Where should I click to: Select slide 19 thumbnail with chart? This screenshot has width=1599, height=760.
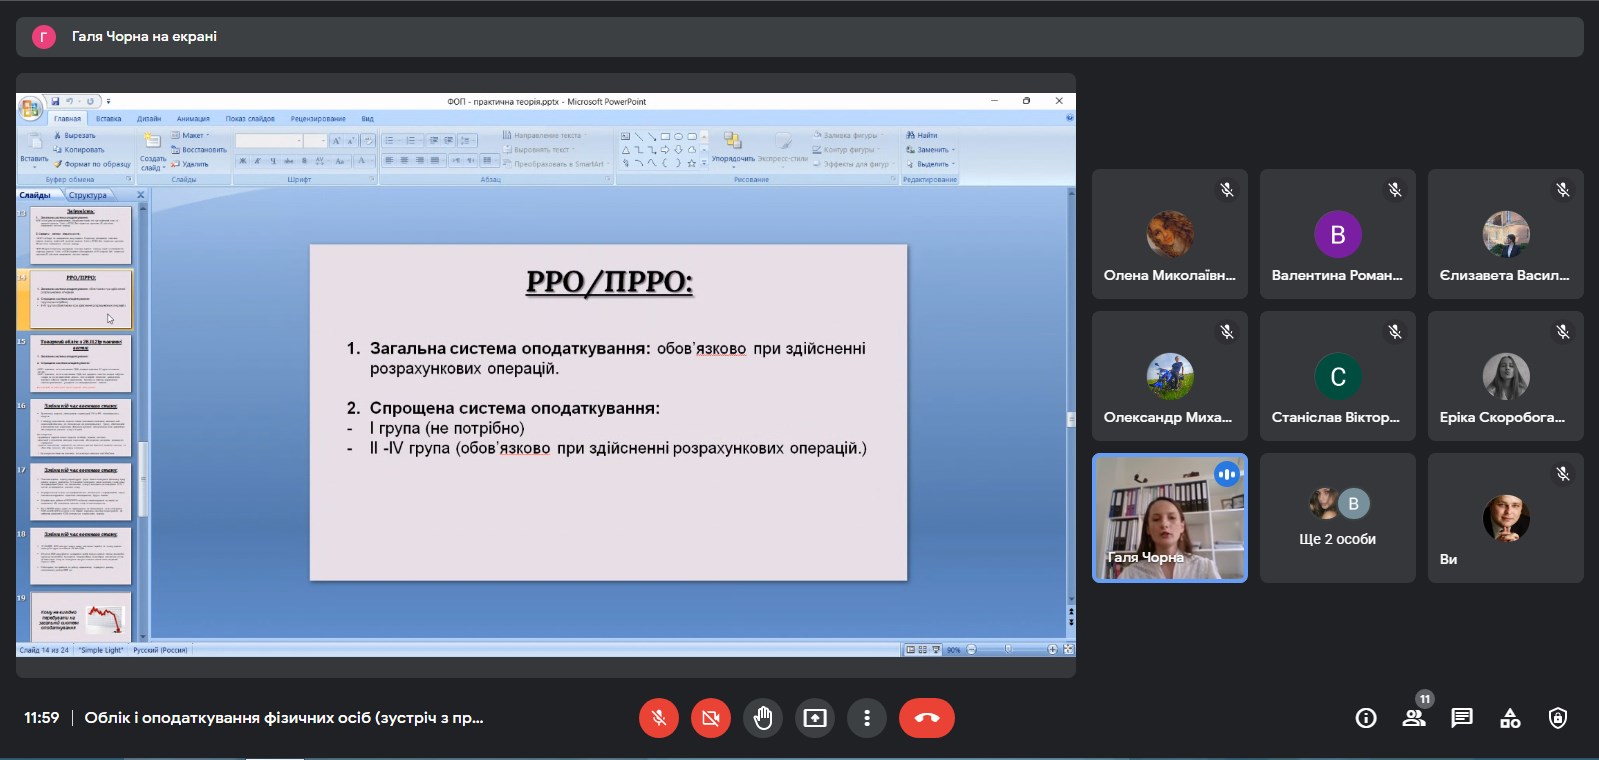tap(81, 618)
